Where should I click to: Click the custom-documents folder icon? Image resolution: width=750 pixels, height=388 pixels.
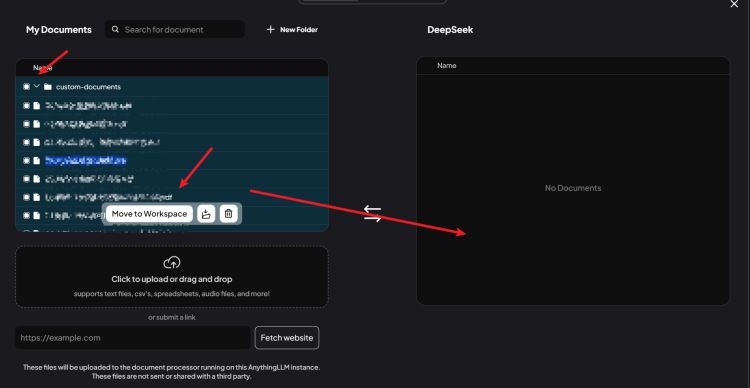pyautogui.click(x=47, y=87)
